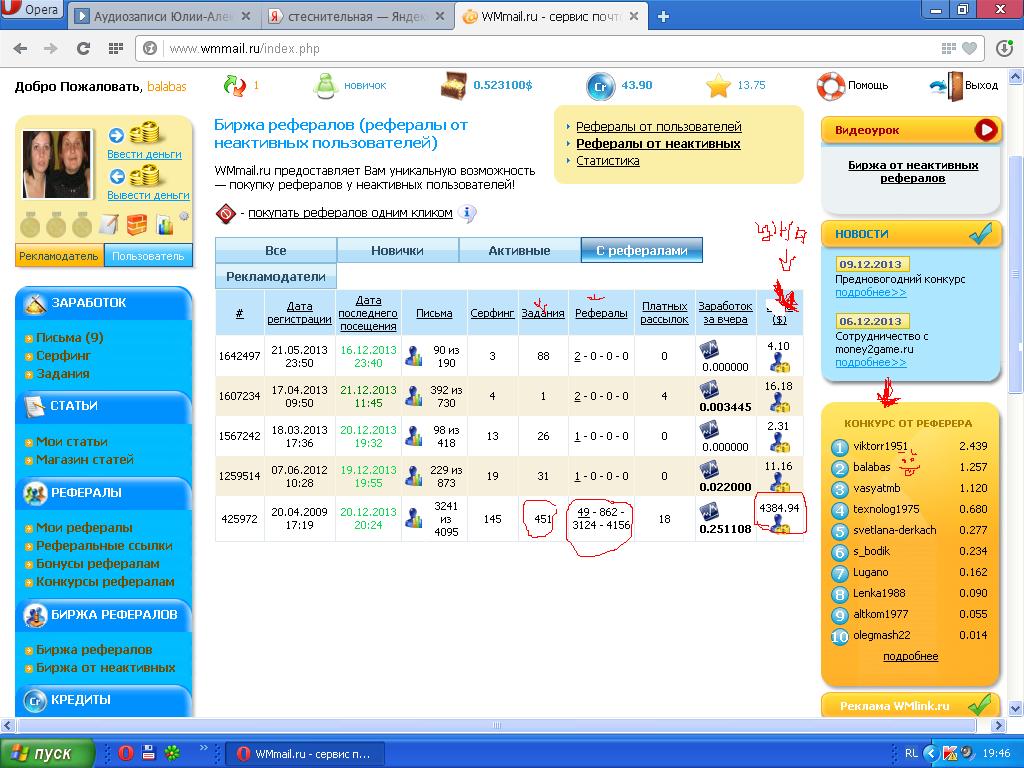Open the Speed Dial grid icon
The image size is (1024, 768).
(x=116, y=48)
